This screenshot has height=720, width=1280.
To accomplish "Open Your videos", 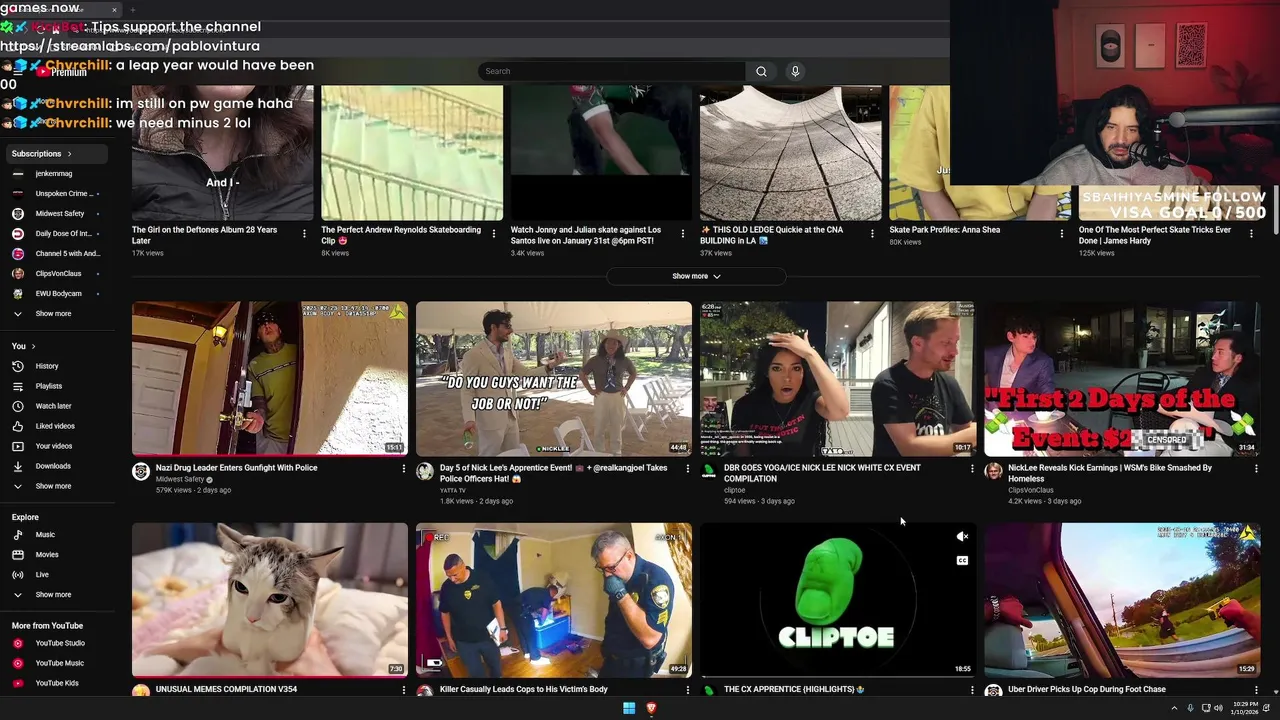I will click(x=53, y=446).
